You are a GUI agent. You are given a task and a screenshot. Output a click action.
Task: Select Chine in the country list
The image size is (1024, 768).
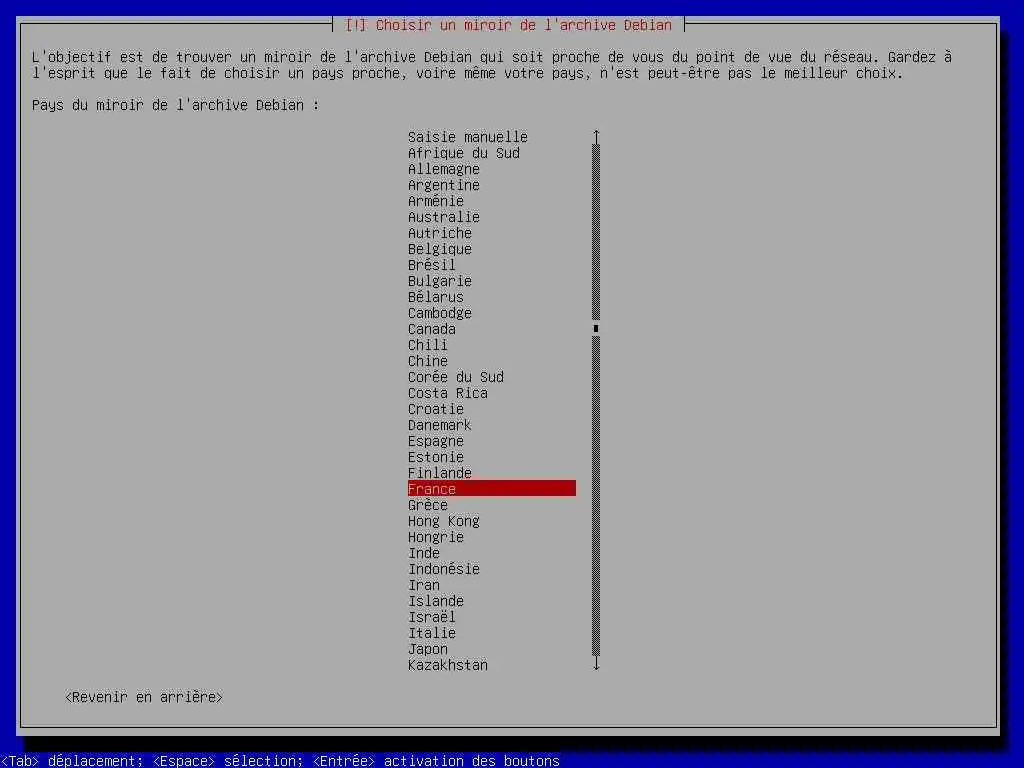click(x=428, y=361)
